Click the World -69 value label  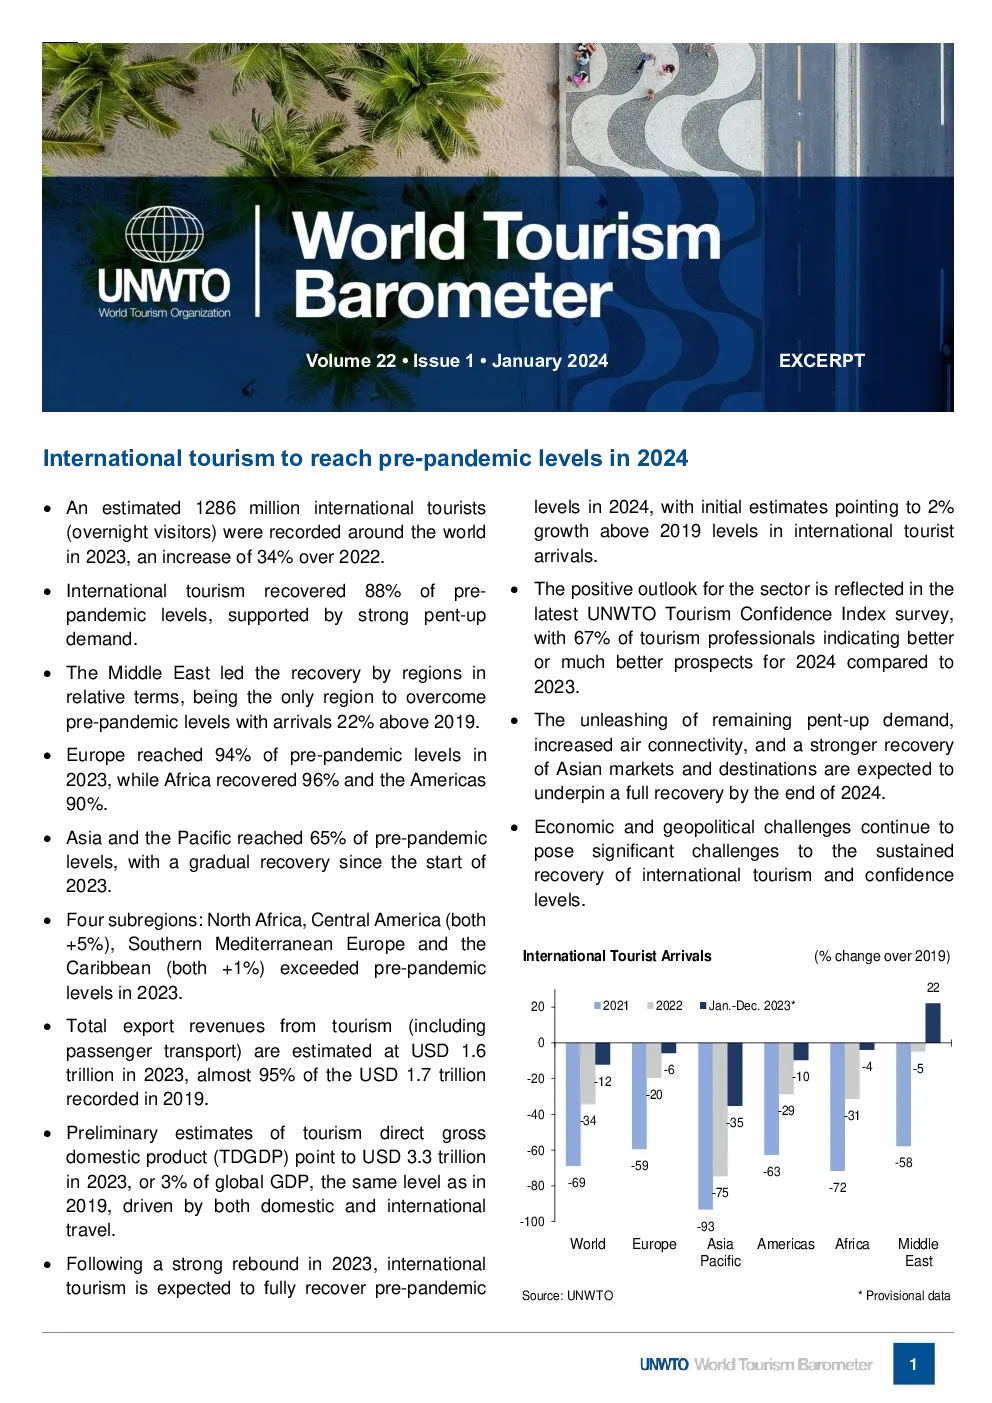coord(577,1183)
